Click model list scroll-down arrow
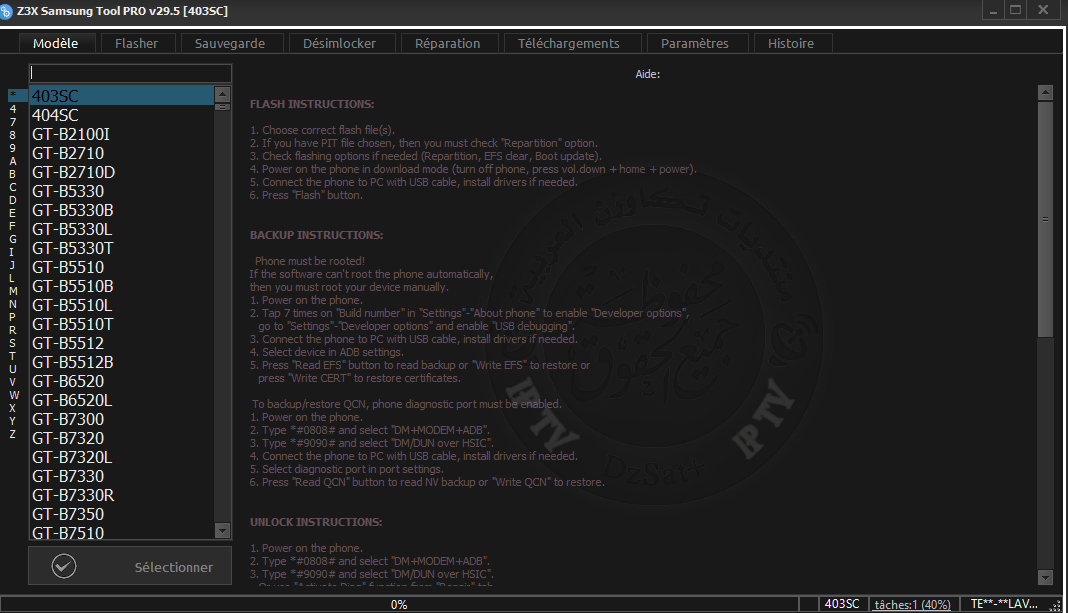This screenshot has height=613, width=1068. coord(222,530)
